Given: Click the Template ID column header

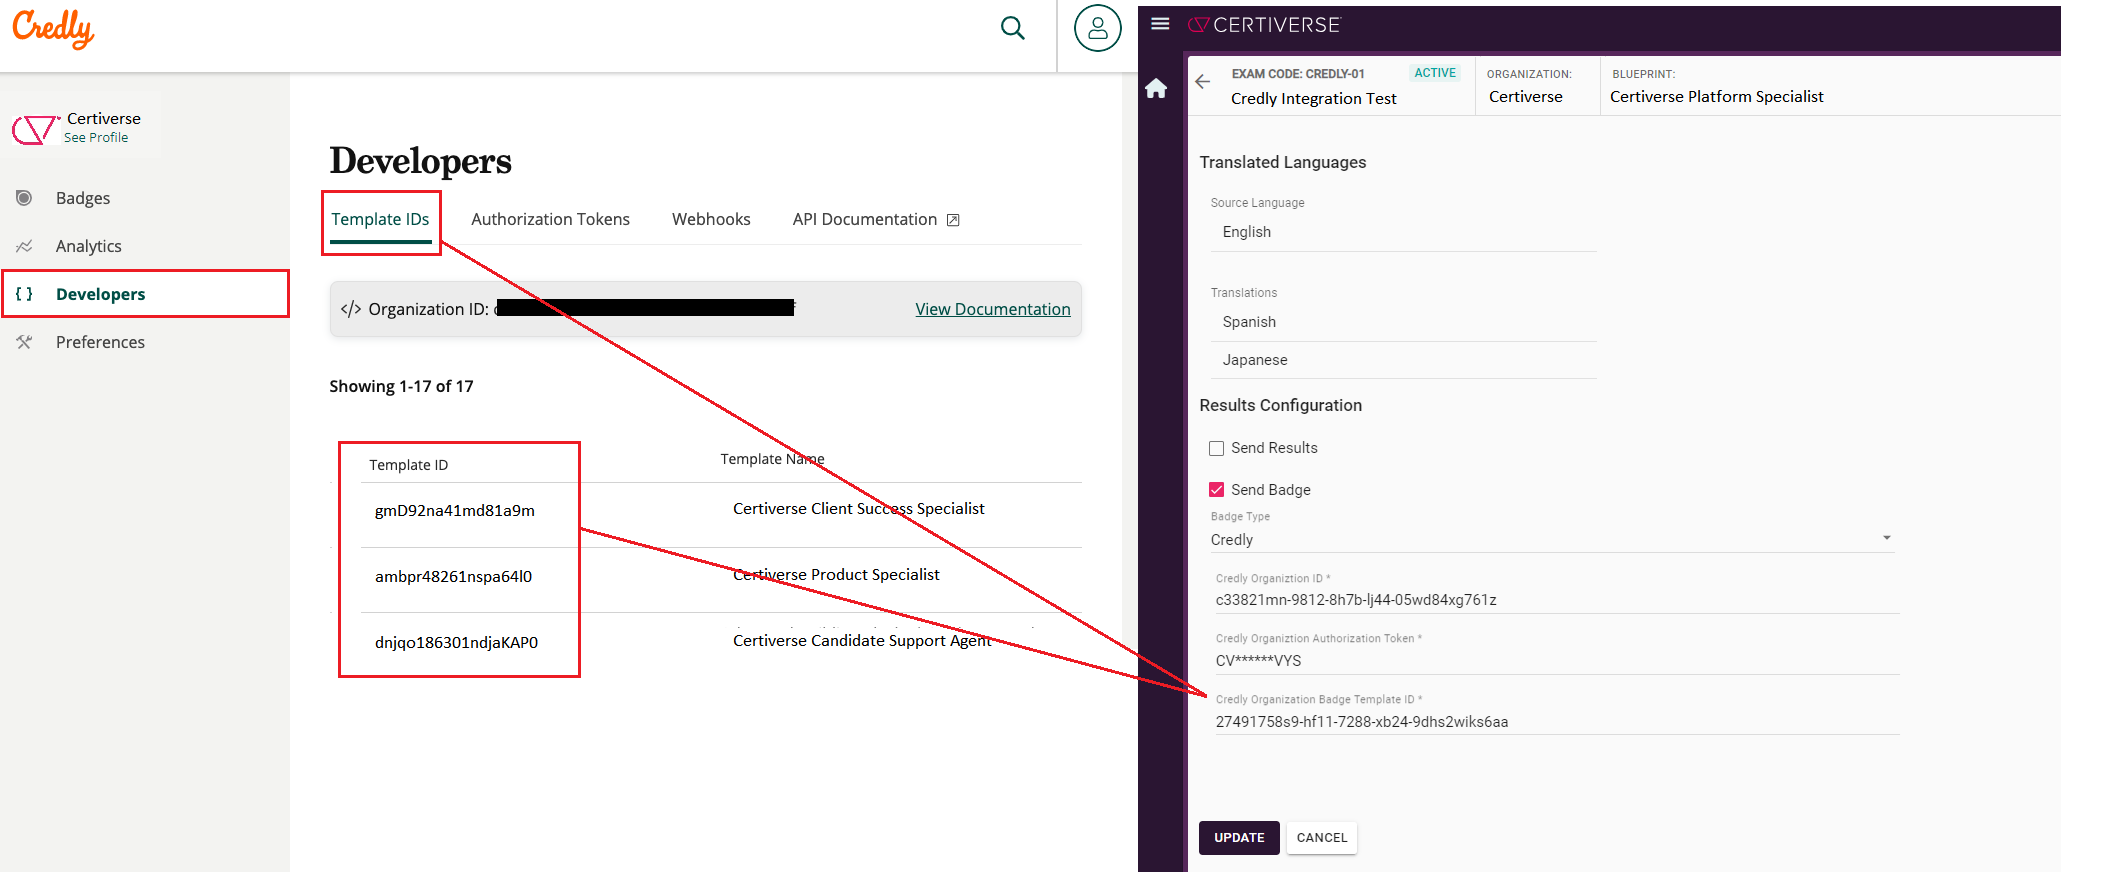Looking at the screenshot, I should pos(408,465).
